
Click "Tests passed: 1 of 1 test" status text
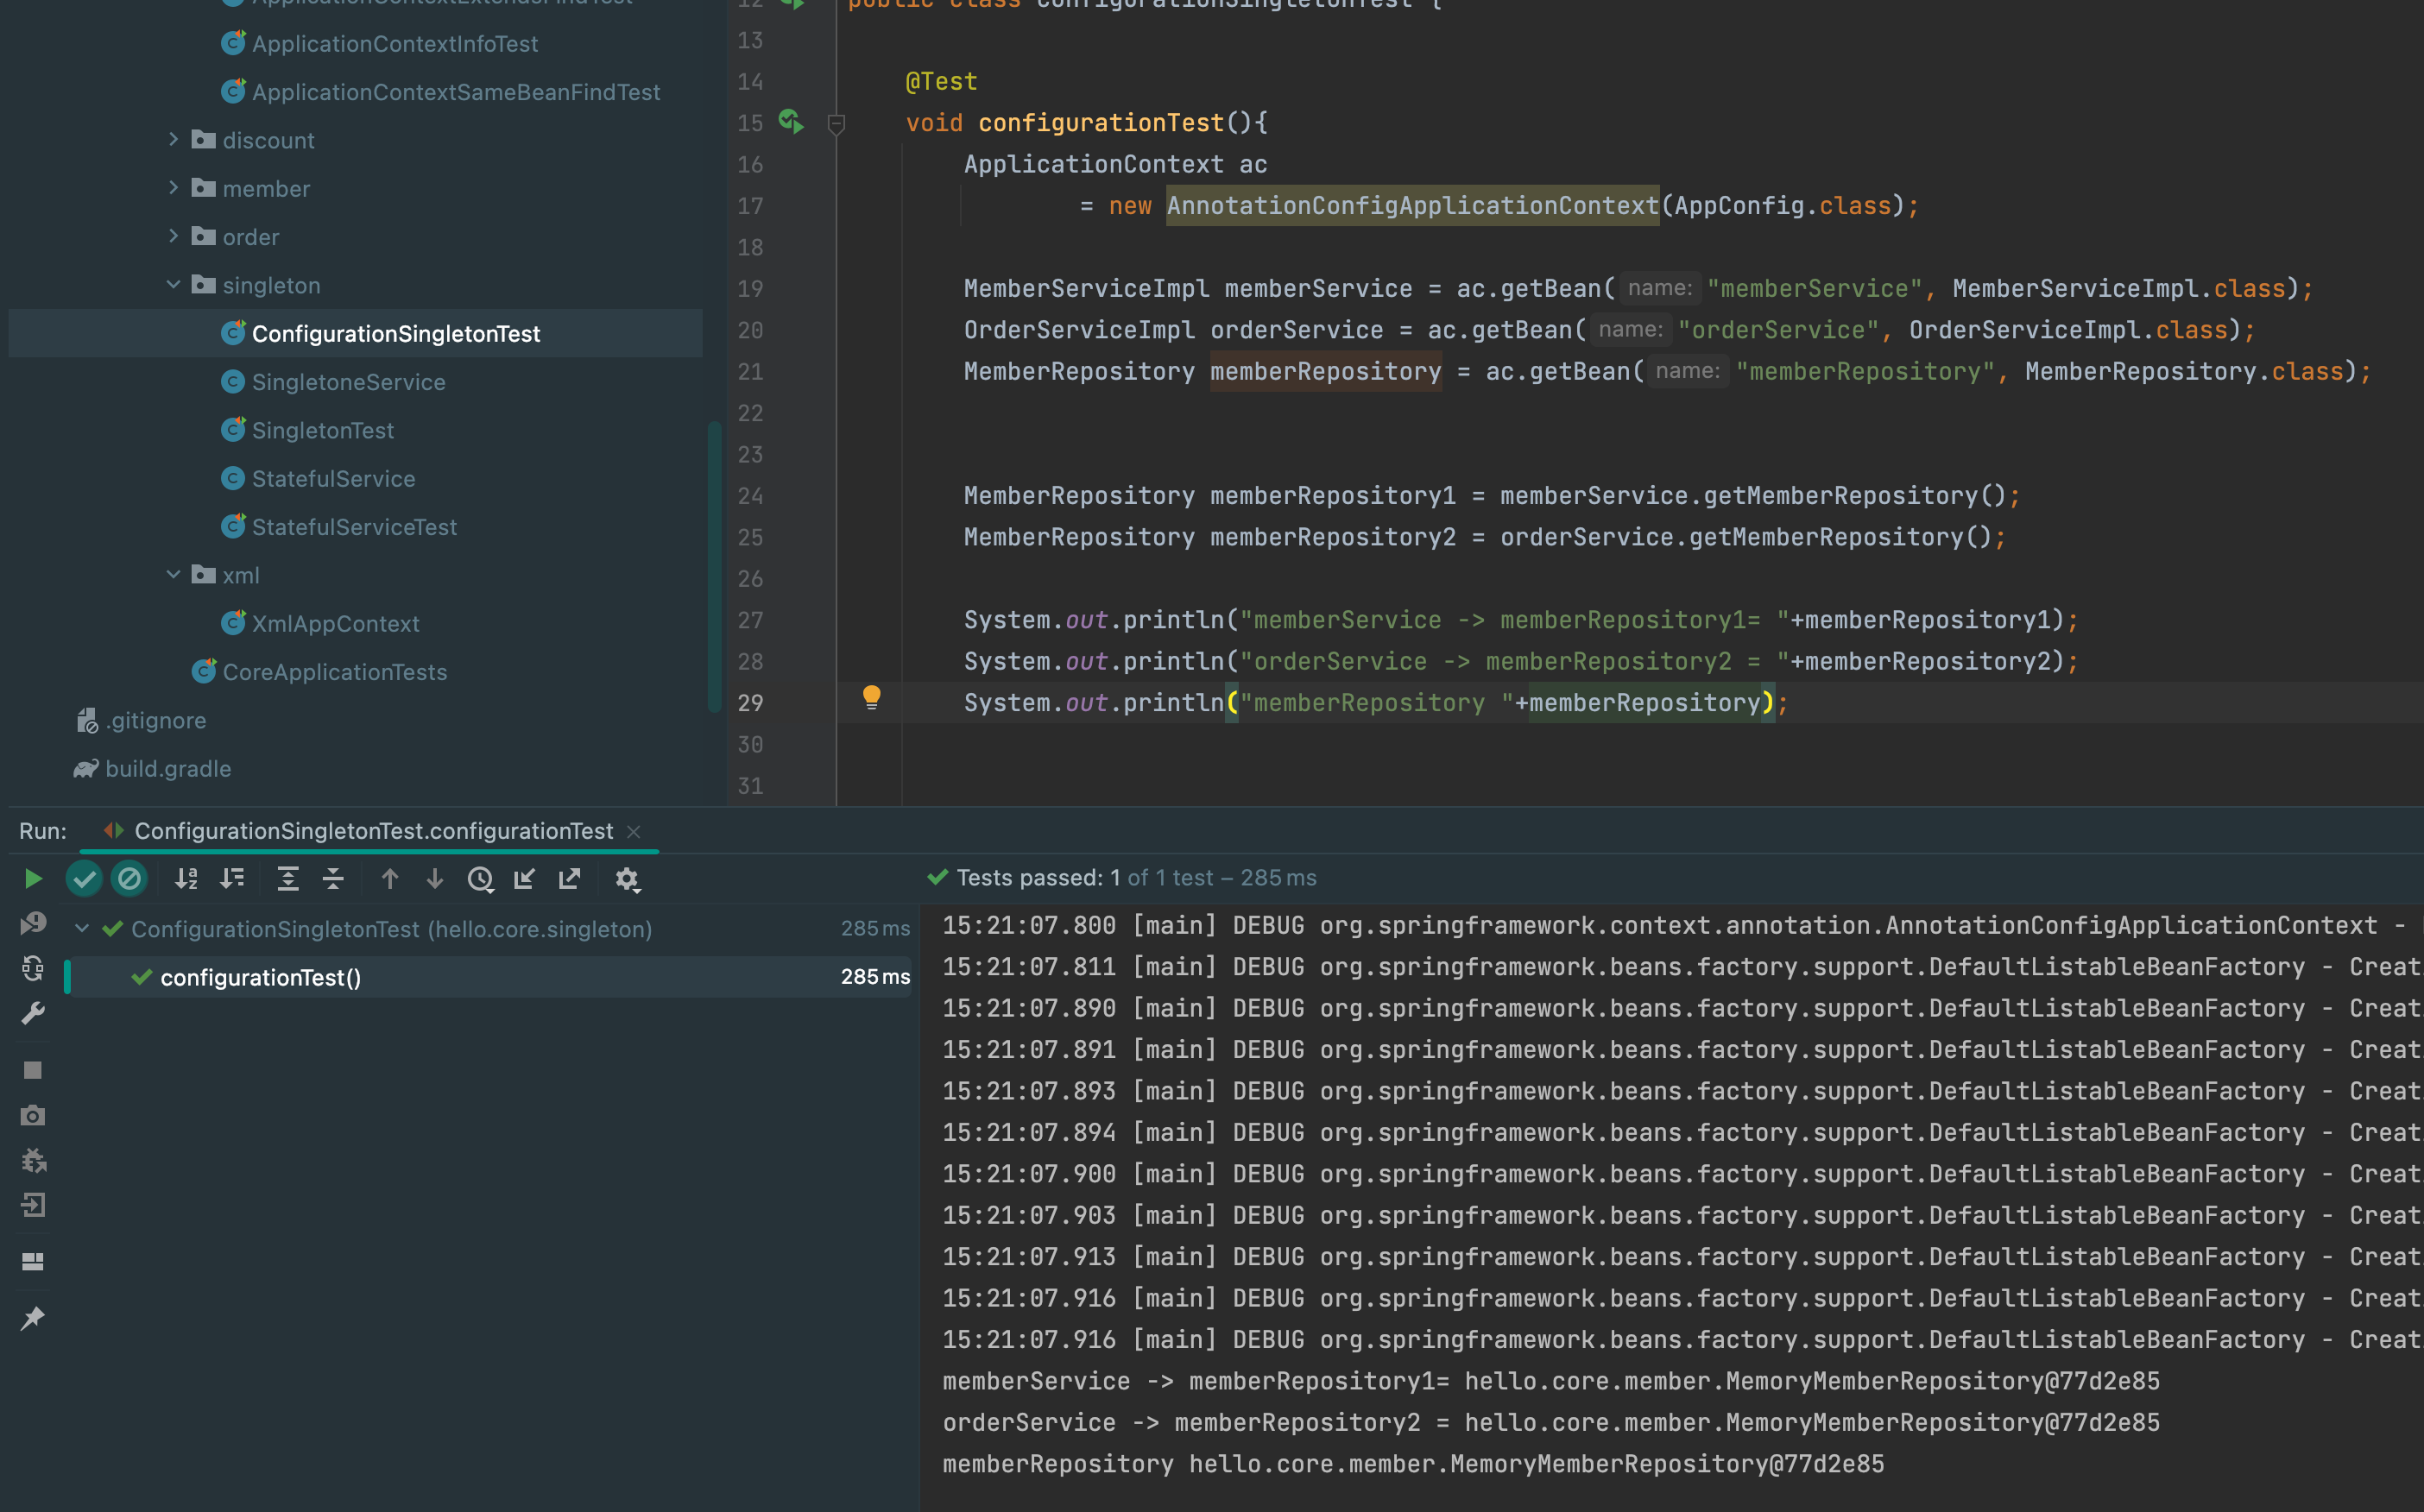point(1135,877)
